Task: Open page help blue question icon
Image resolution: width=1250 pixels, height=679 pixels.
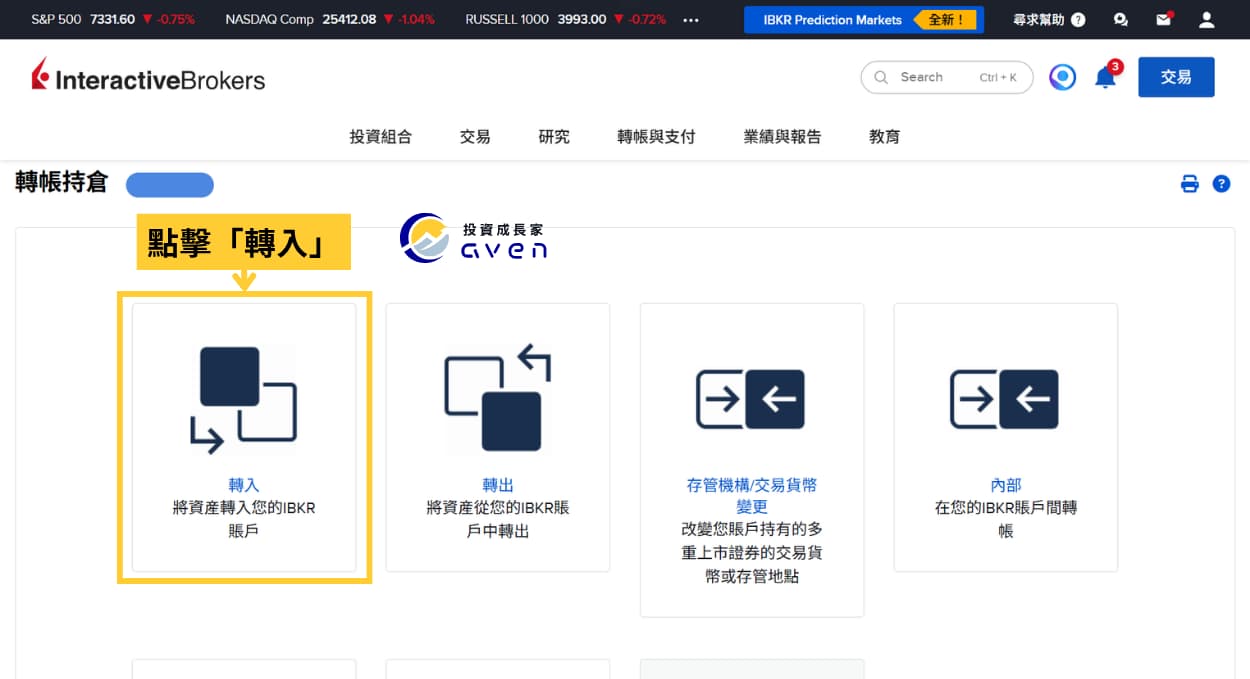Action: pos(1221,184)
